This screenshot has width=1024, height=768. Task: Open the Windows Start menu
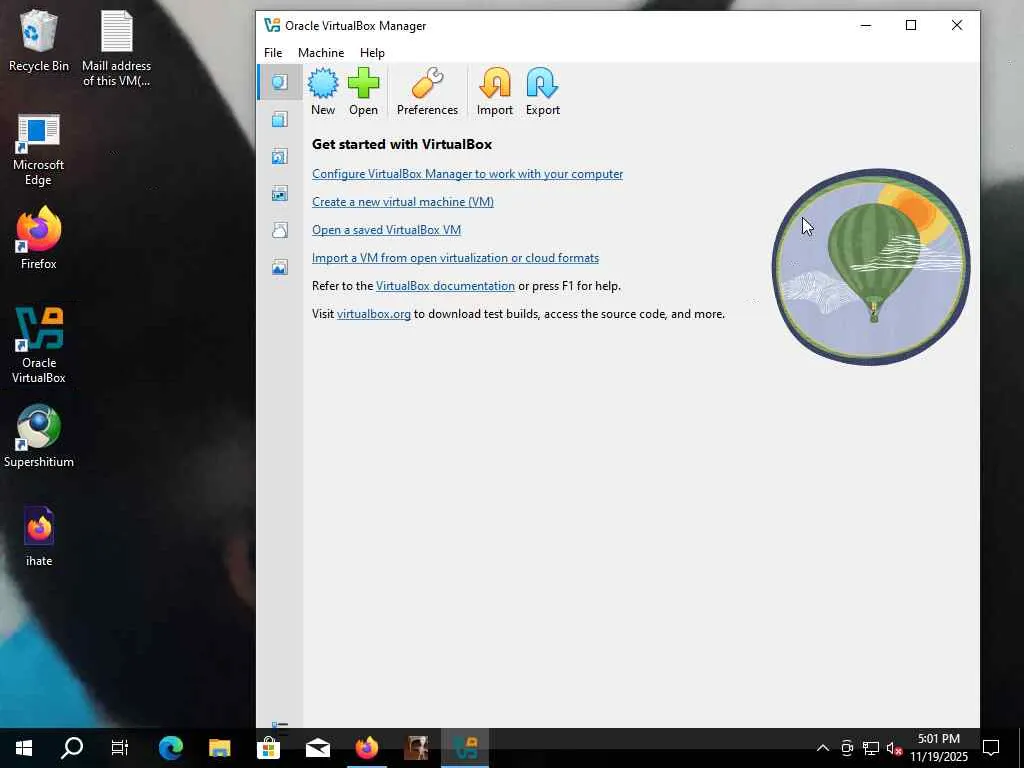point(24,748)
